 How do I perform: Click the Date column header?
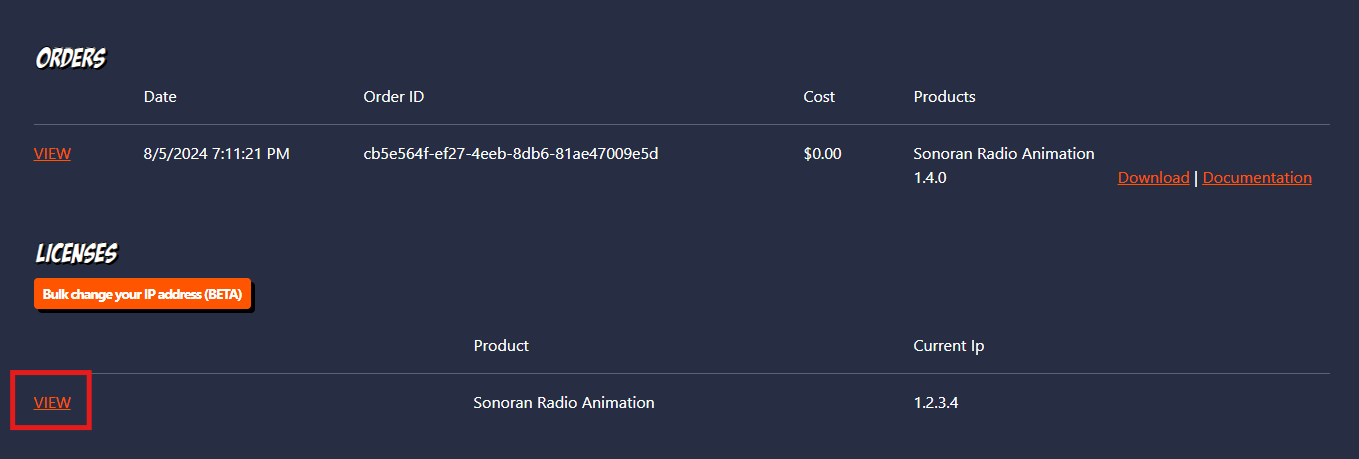click(x=160, y=97)
